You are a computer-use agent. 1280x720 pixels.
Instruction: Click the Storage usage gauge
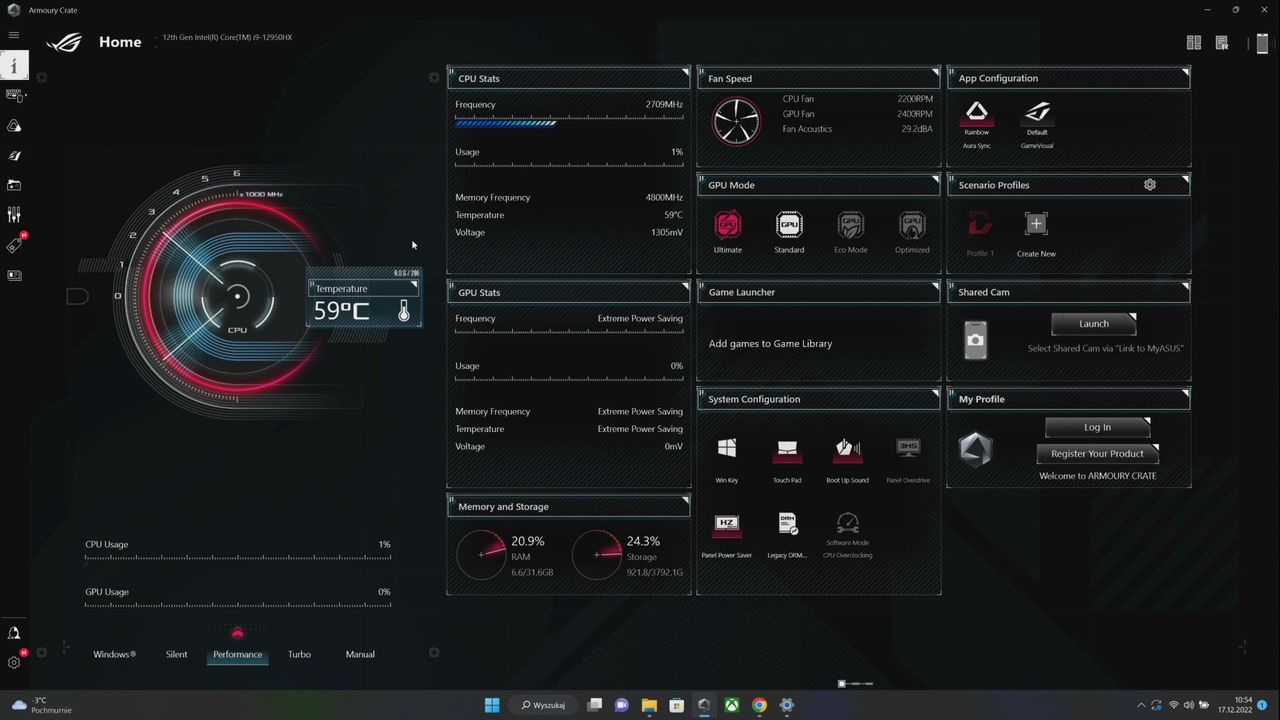[597, 554]
